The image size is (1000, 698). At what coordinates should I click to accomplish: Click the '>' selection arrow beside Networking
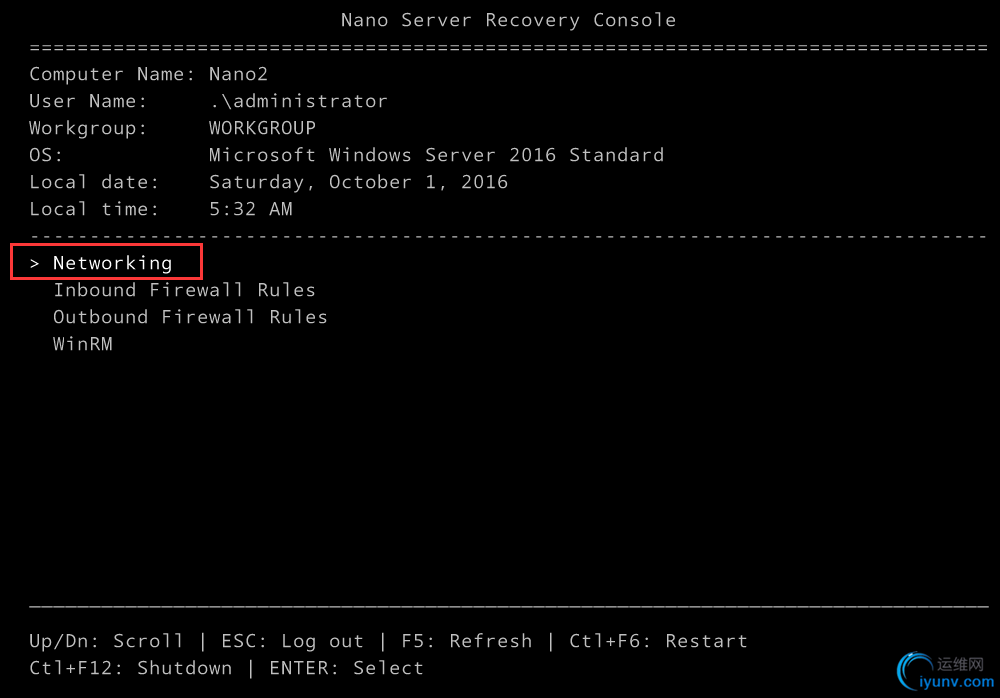click(35, 263)
